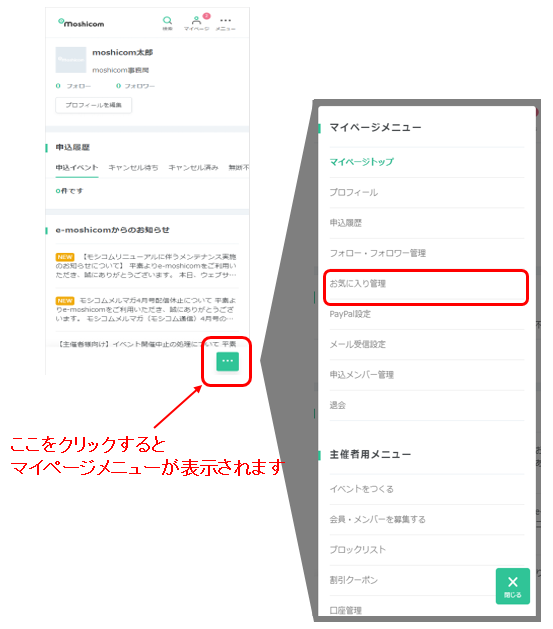Open the フォロワー count link
Screen dimensions: 553x629
click(135, 86)
